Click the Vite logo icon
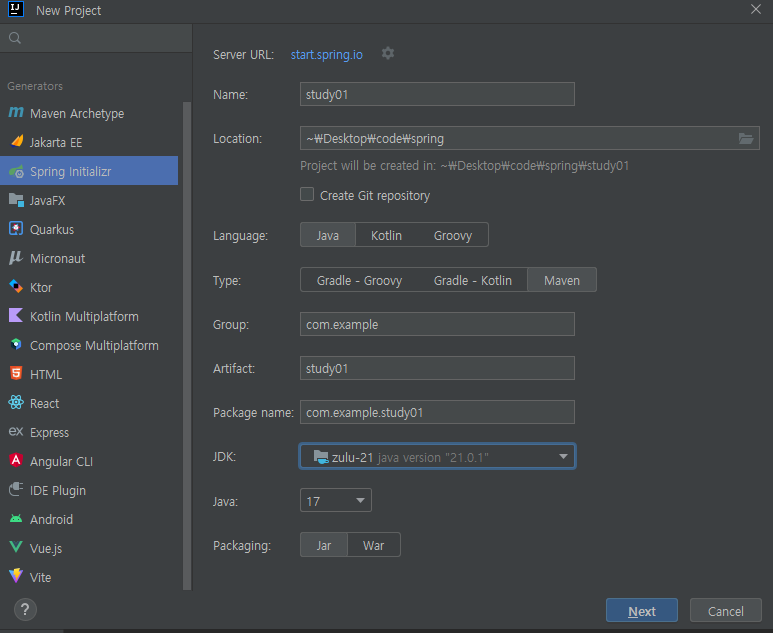Image resolution: width=773 pixels, height=633 pixels. (16, 576)
